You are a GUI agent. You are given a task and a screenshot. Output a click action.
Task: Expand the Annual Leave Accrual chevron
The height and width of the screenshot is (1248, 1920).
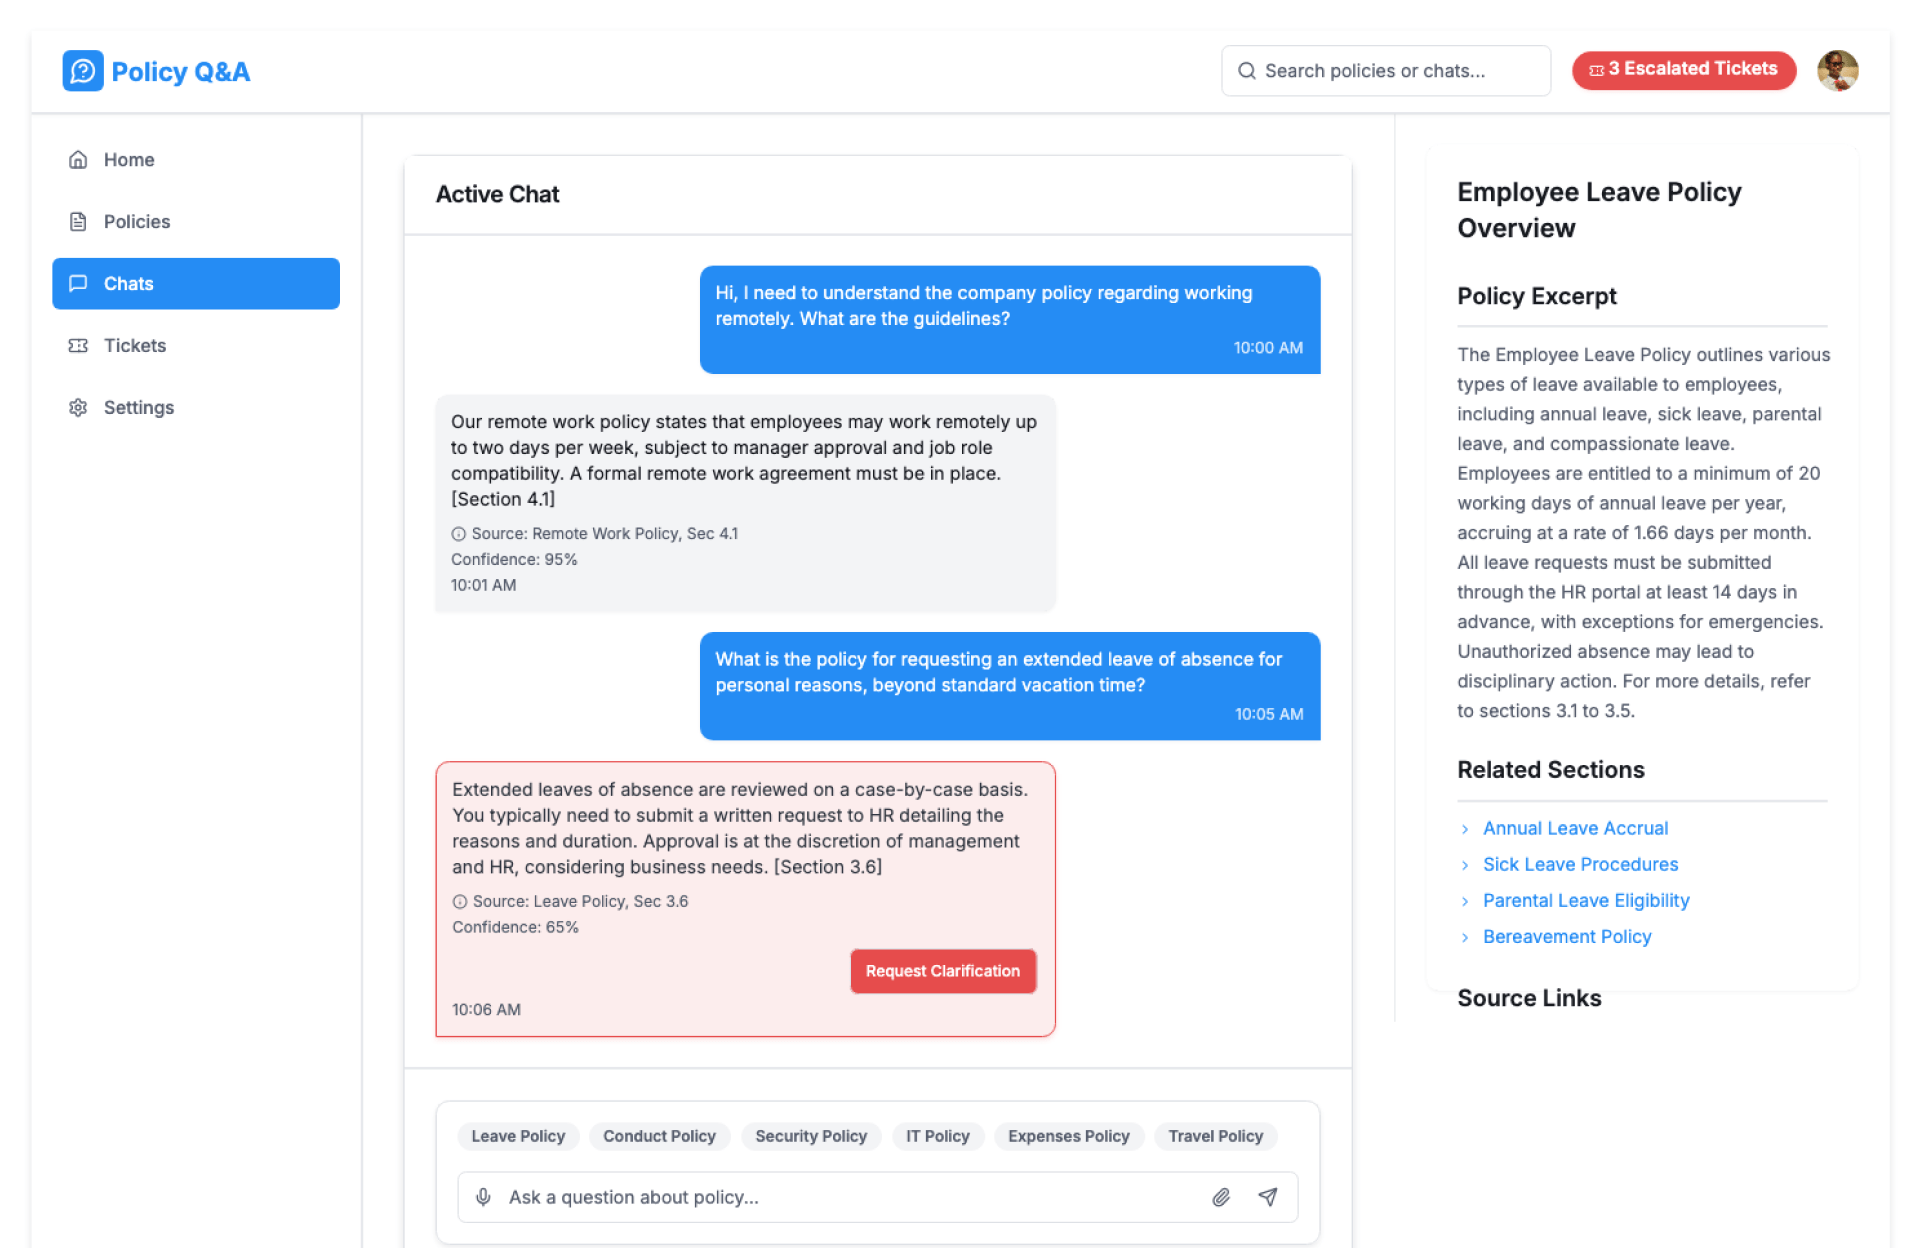[x=1465, y=829]
